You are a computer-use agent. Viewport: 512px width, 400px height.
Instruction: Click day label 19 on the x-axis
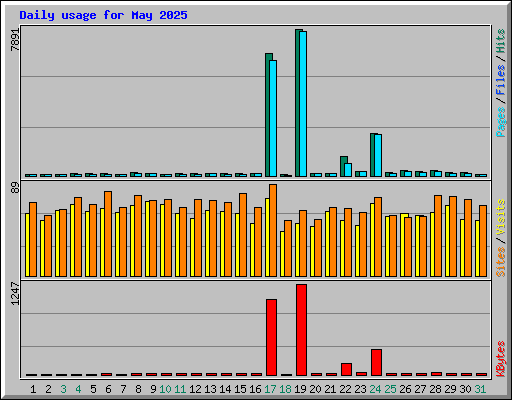point(300,389)
